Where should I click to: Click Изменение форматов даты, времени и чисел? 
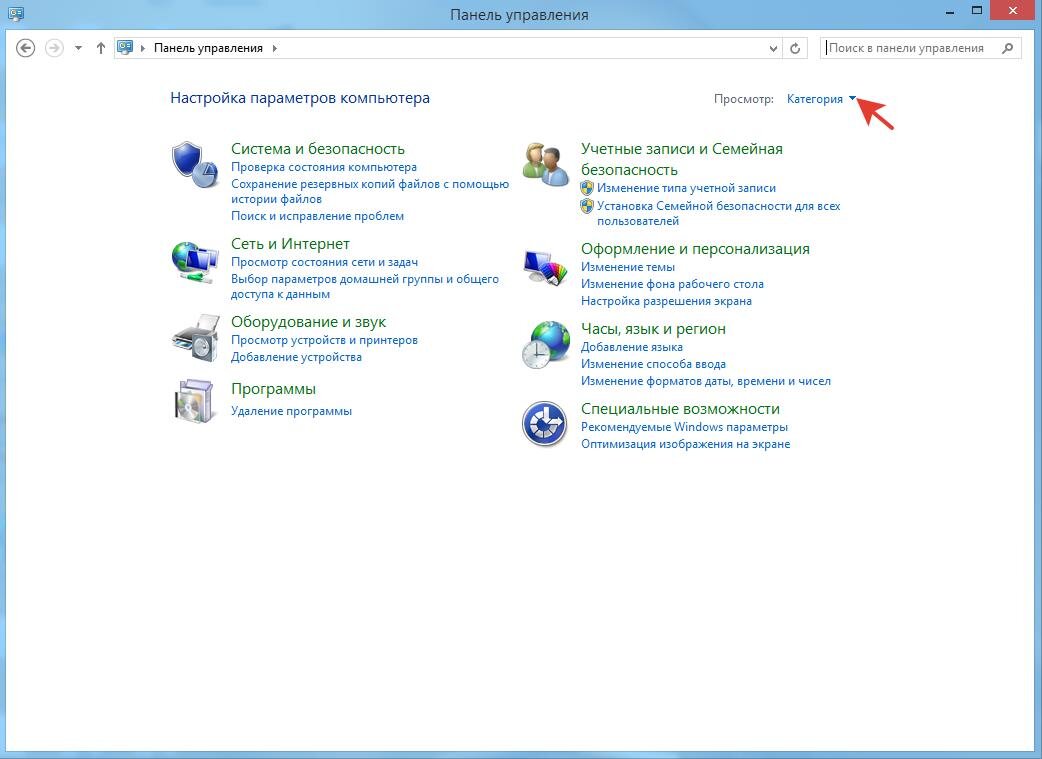[706, 381]
